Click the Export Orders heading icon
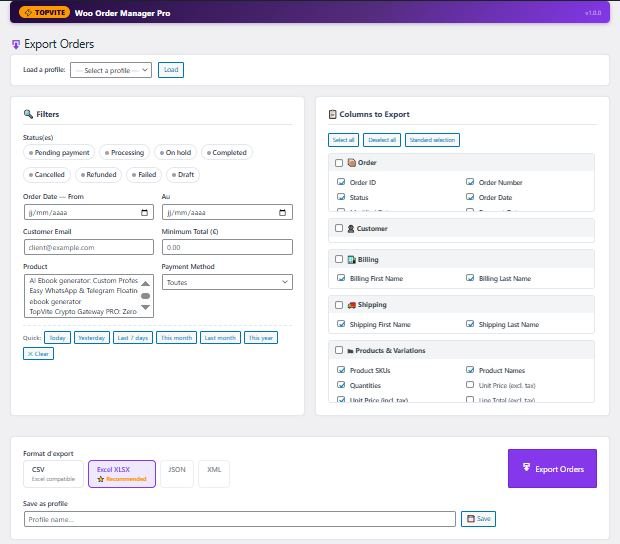Screen dimensions: 620x544 [15, 44]
